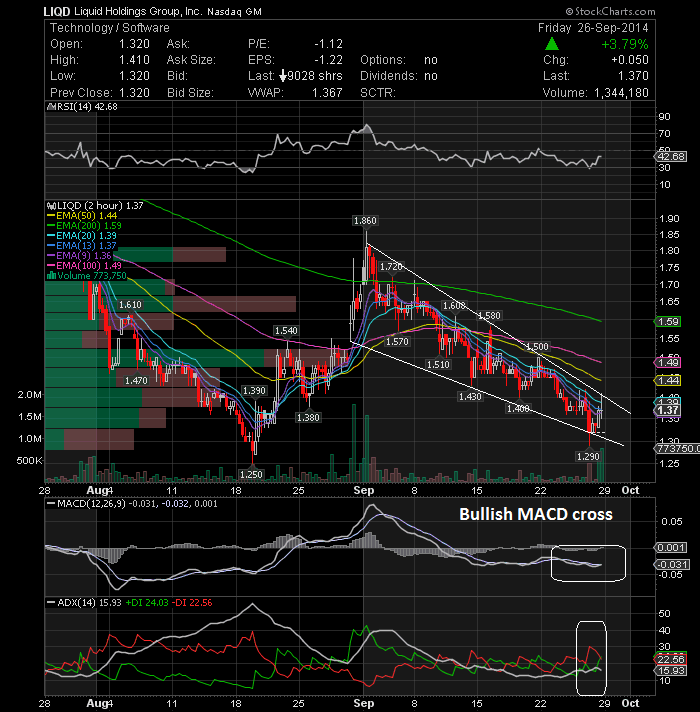The width and height of the screenshot is (700, 712).
Task: Click the 42.68 RSI value tag on right axis
Action: [671, 157]
